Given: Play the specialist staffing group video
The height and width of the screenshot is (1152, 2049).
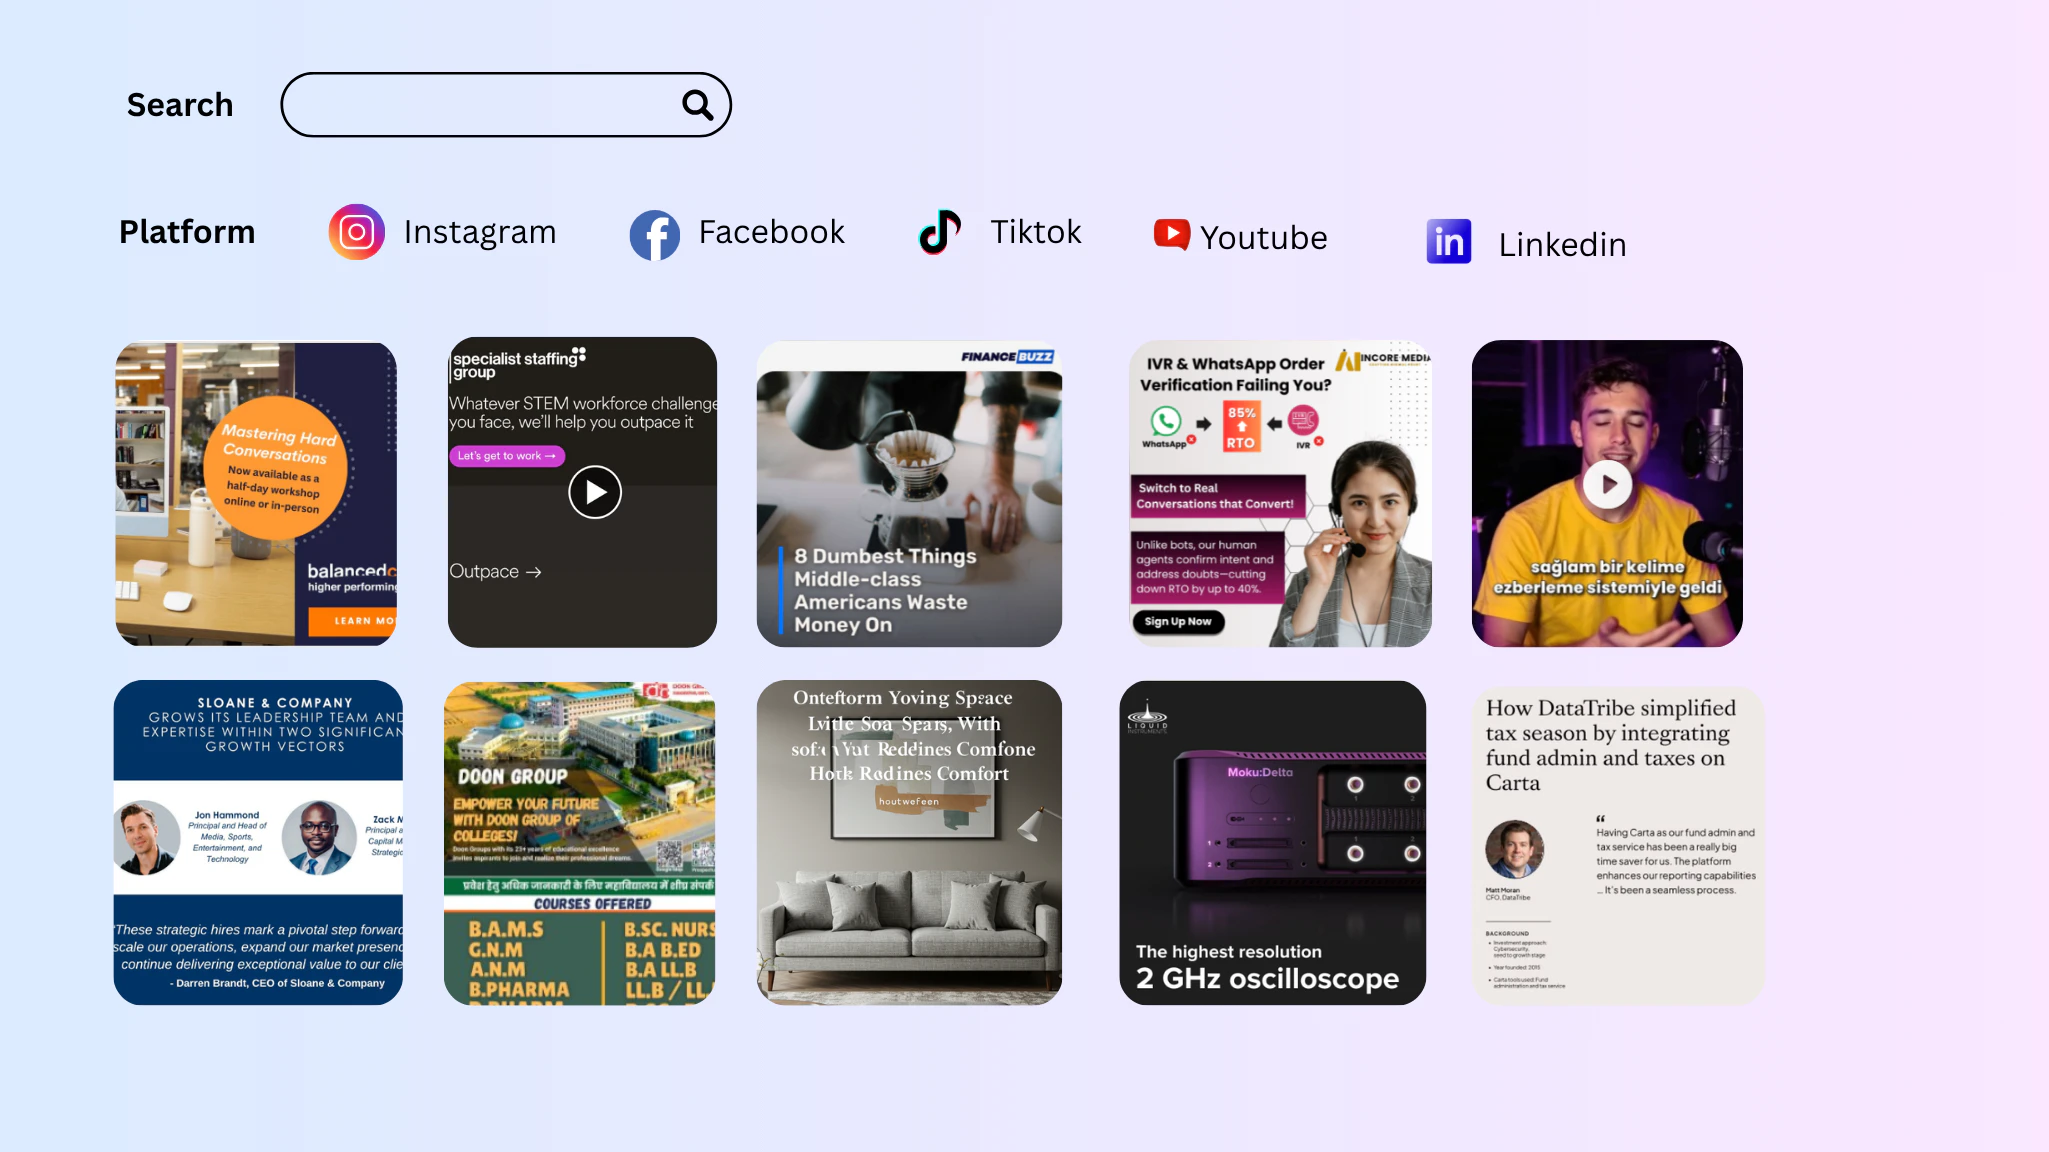Looking at the screenshot, I should (595, 492).
